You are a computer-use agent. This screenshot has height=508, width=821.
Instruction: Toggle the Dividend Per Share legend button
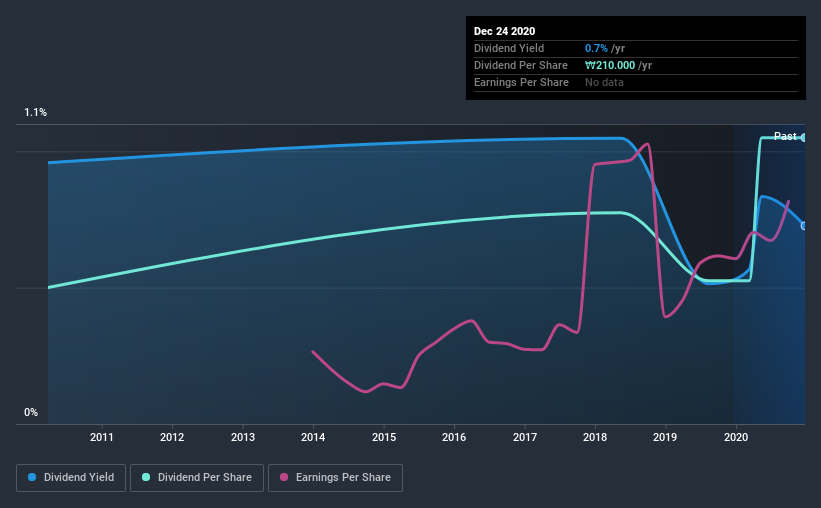[197, 478]
